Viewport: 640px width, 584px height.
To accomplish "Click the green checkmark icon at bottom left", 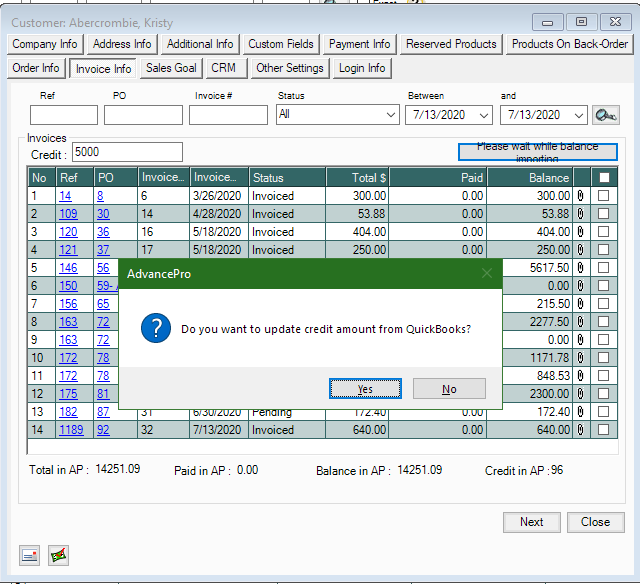I will click(59, 556).
